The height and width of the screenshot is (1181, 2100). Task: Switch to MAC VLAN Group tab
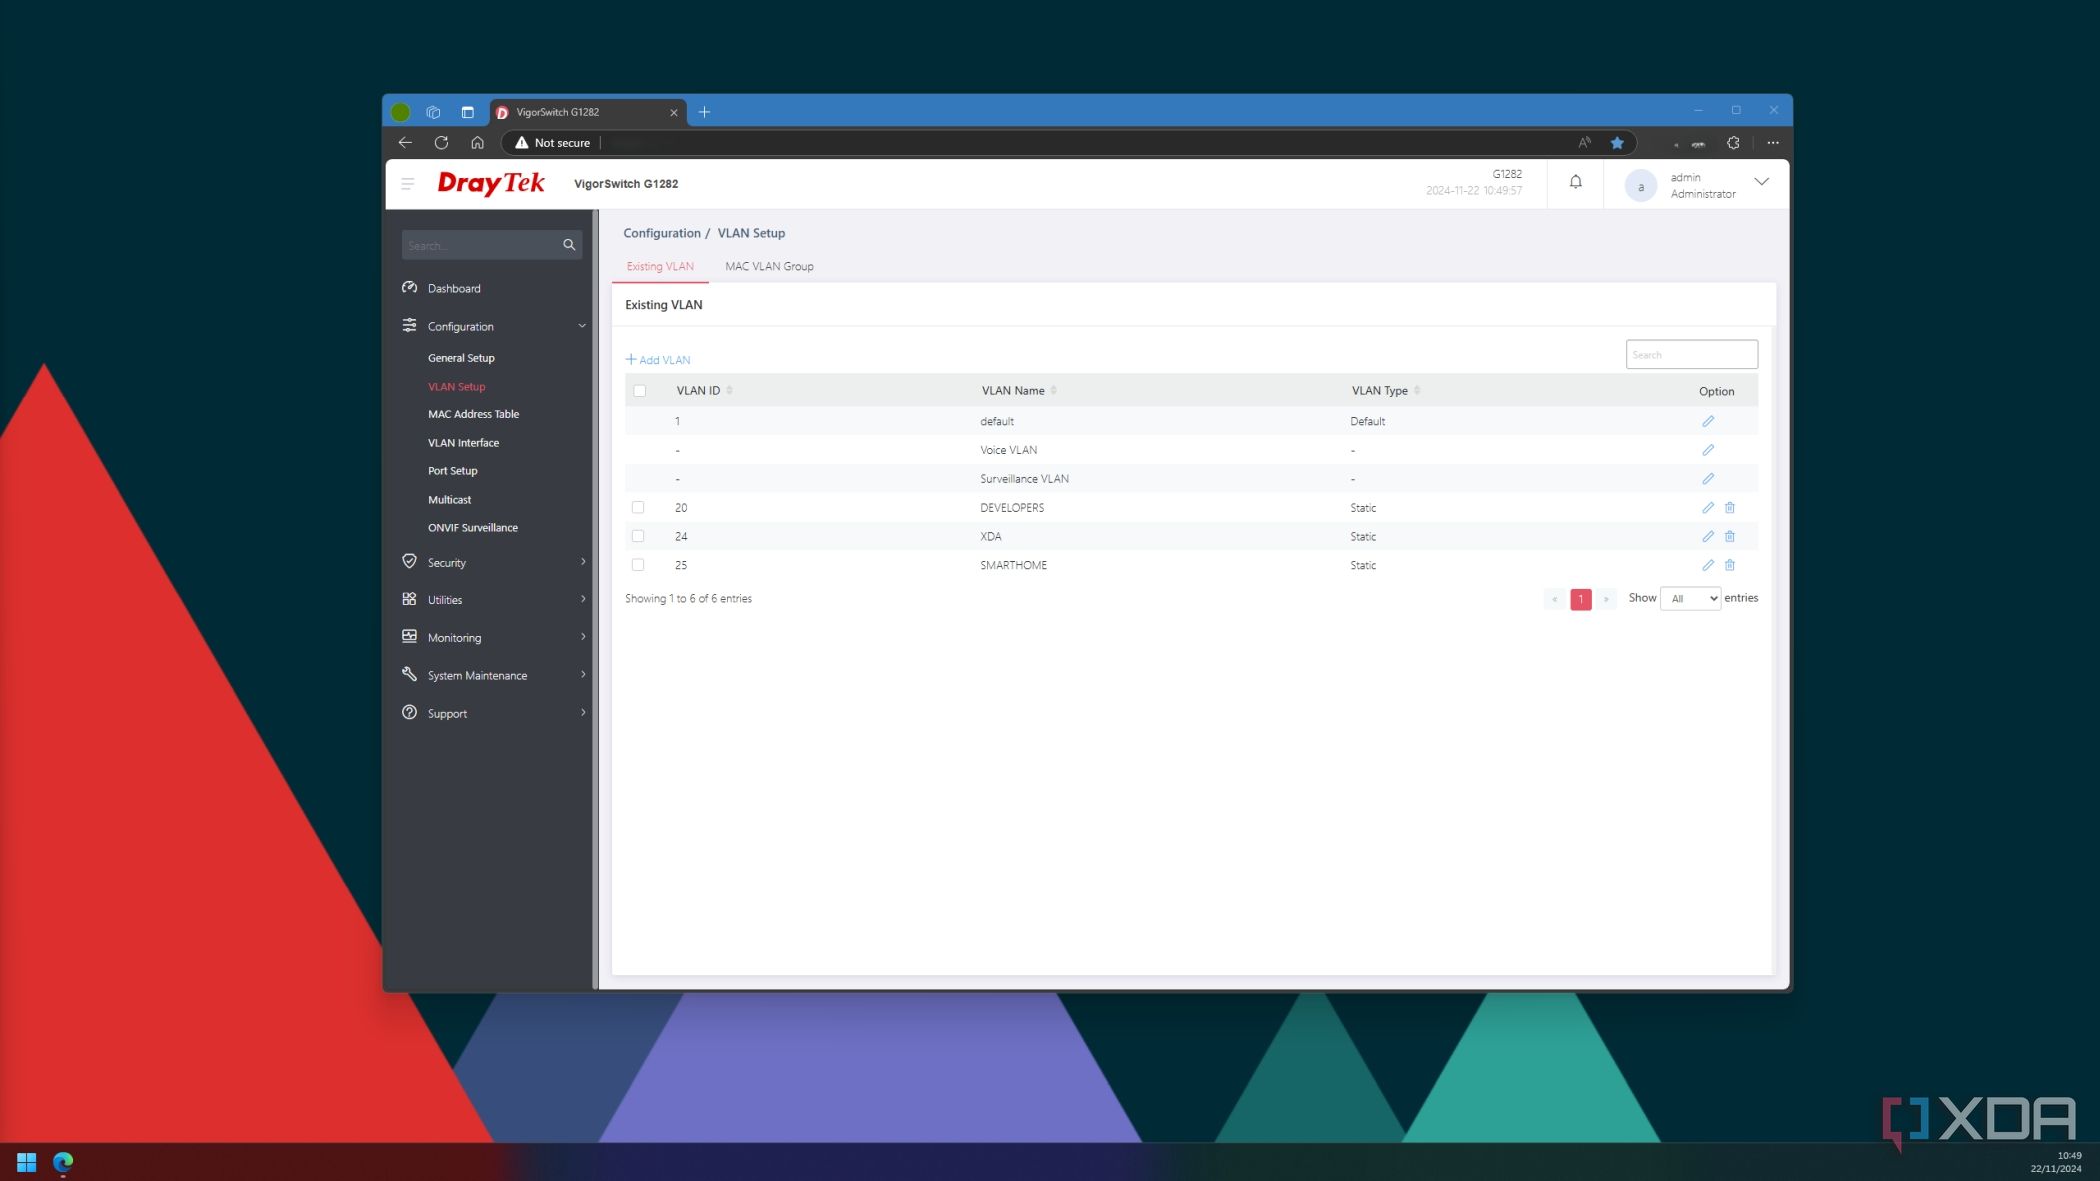pos(769,265)
